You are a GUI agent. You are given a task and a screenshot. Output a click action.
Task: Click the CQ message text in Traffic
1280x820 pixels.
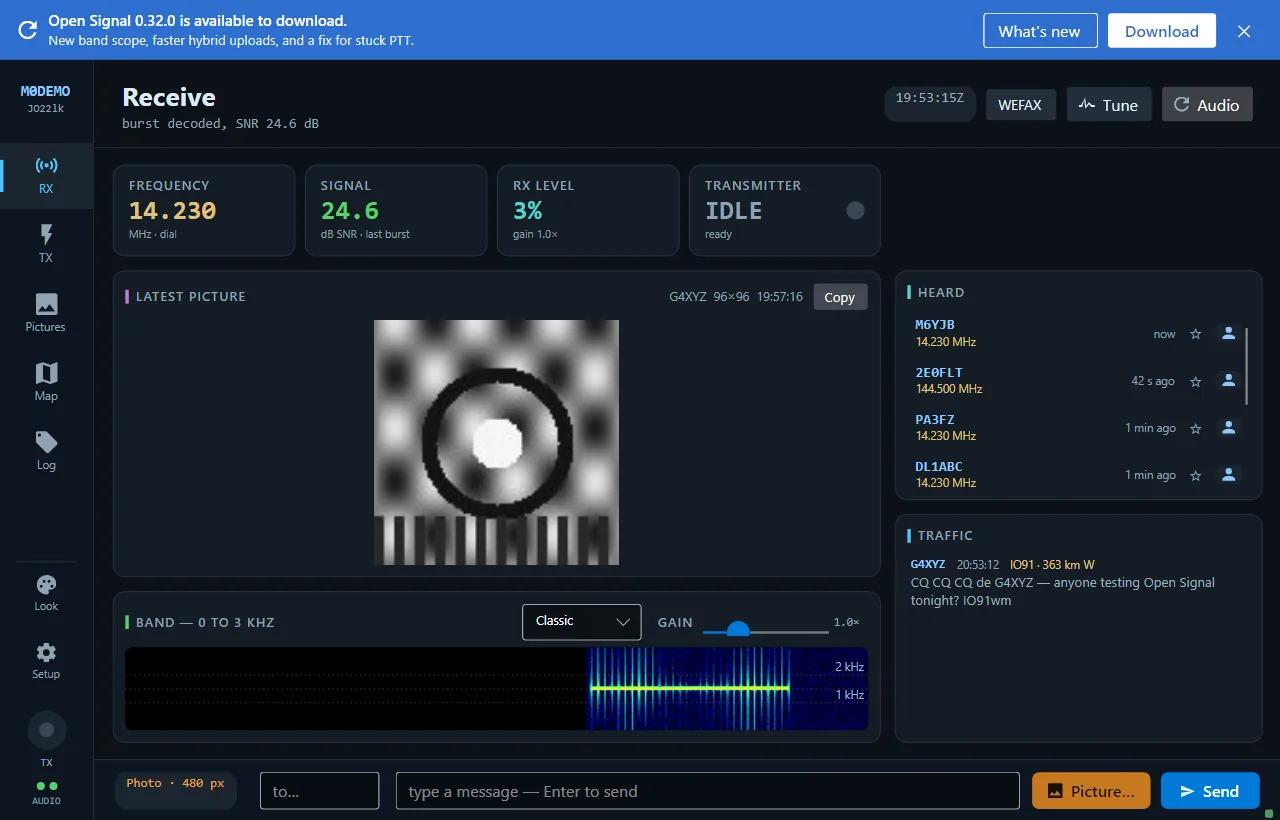coord(1063,591)
